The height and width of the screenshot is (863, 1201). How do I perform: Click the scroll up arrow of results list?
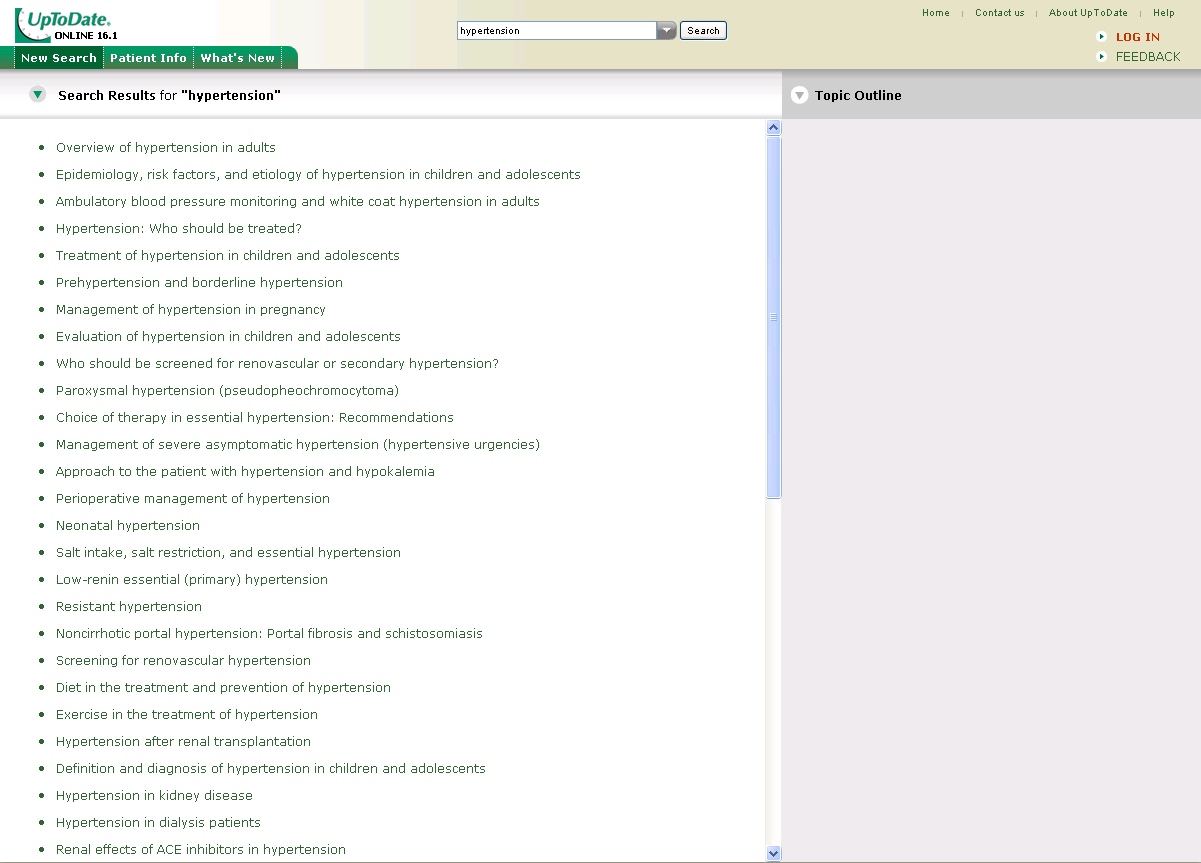pyautogui.click(x=773, y=128)
